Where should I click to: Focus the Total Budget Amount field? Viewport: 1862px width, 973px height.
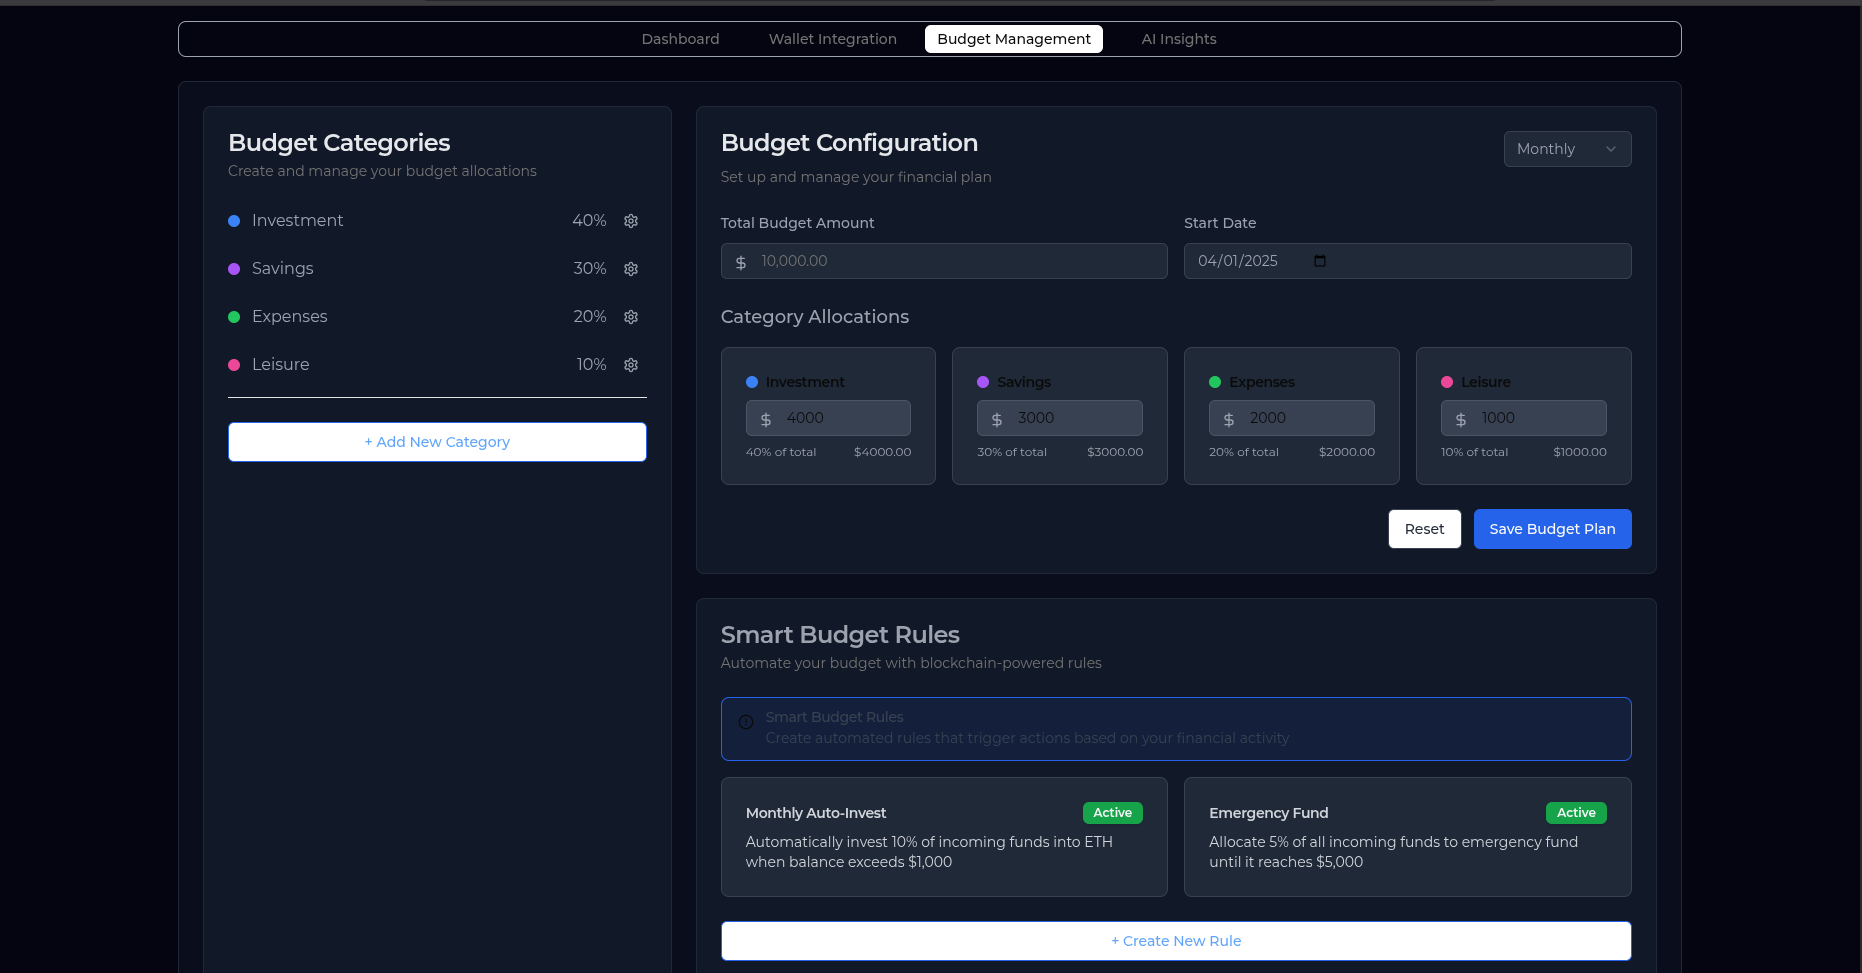click(x=944, y=261)
